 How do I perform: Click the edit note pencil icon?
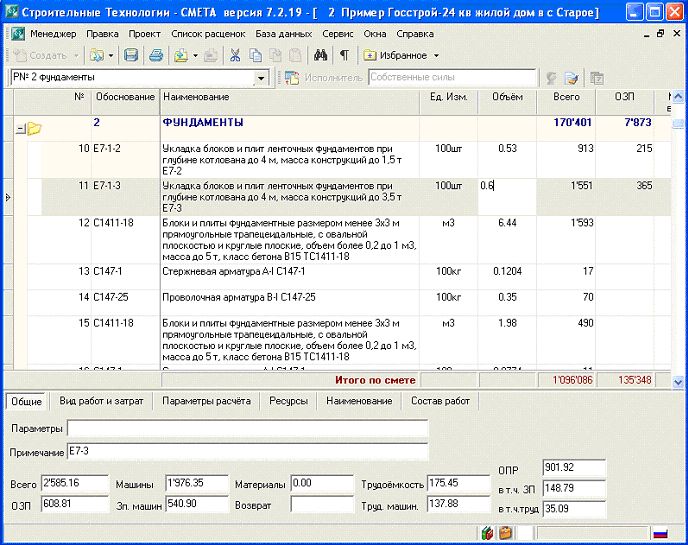571,78
